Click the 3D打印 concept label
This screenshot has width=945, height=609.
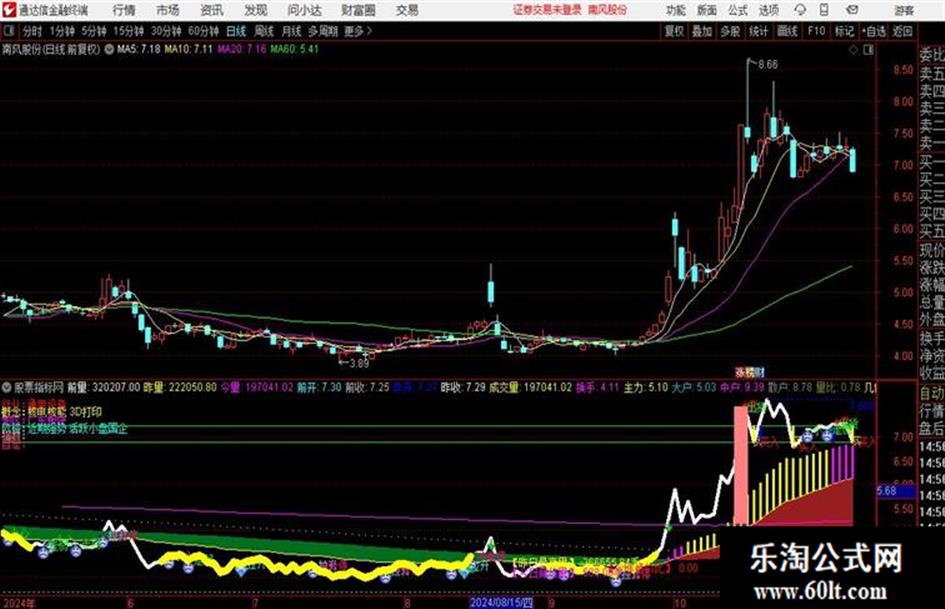[86, 413]
